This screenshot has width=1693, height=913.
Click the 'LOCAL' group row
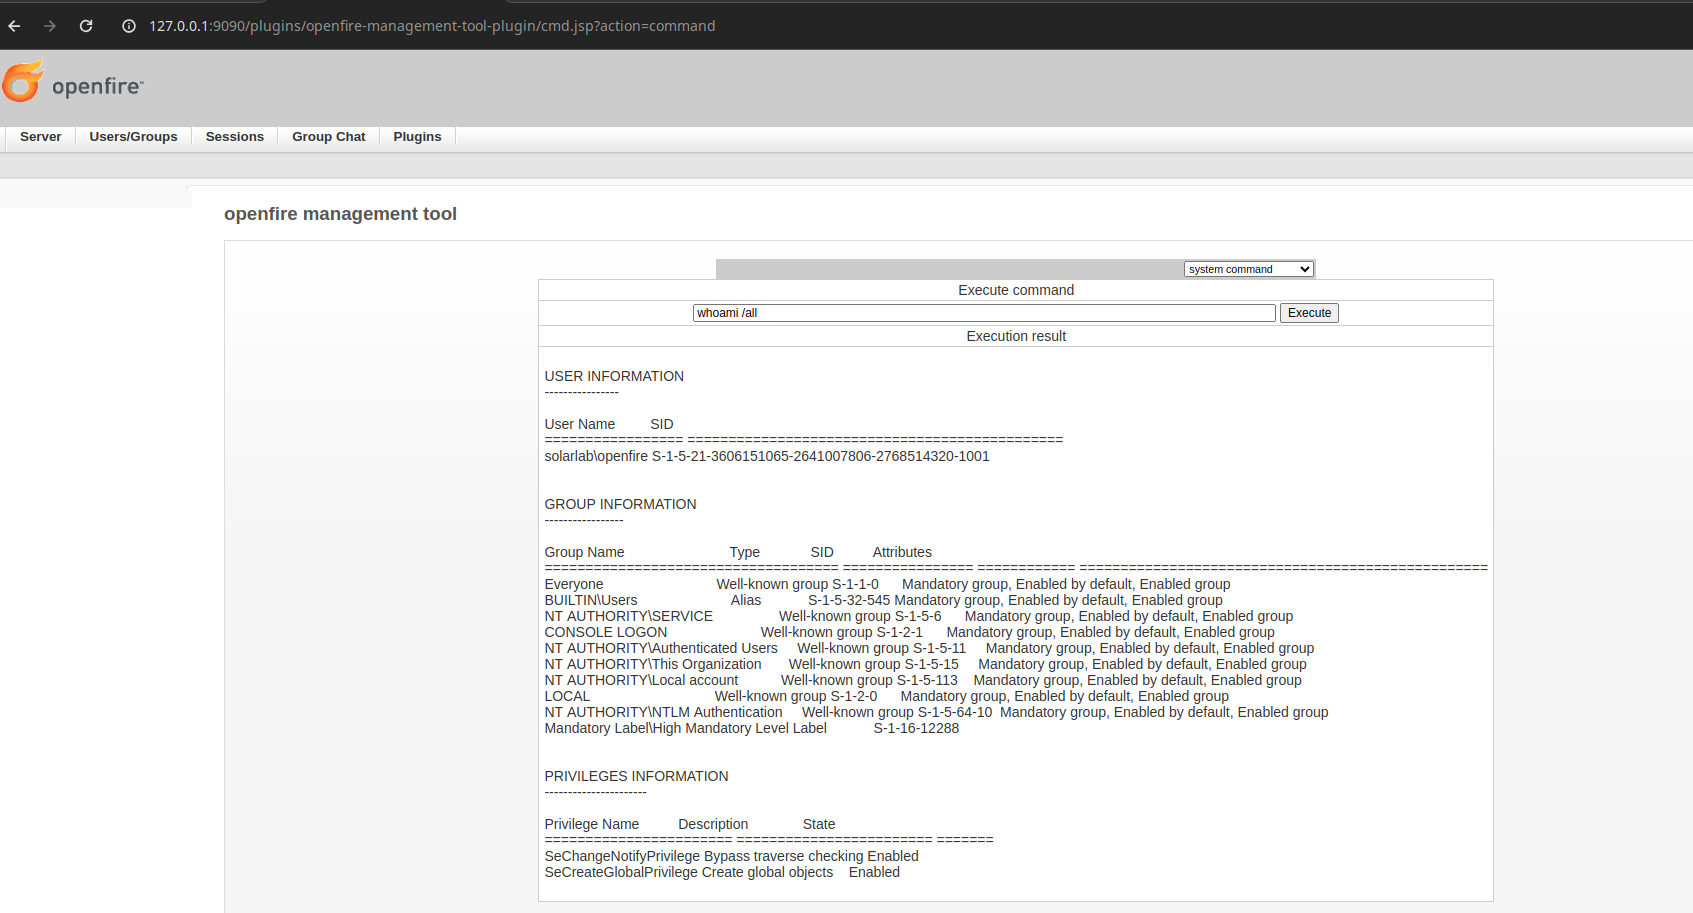(886, 696)
